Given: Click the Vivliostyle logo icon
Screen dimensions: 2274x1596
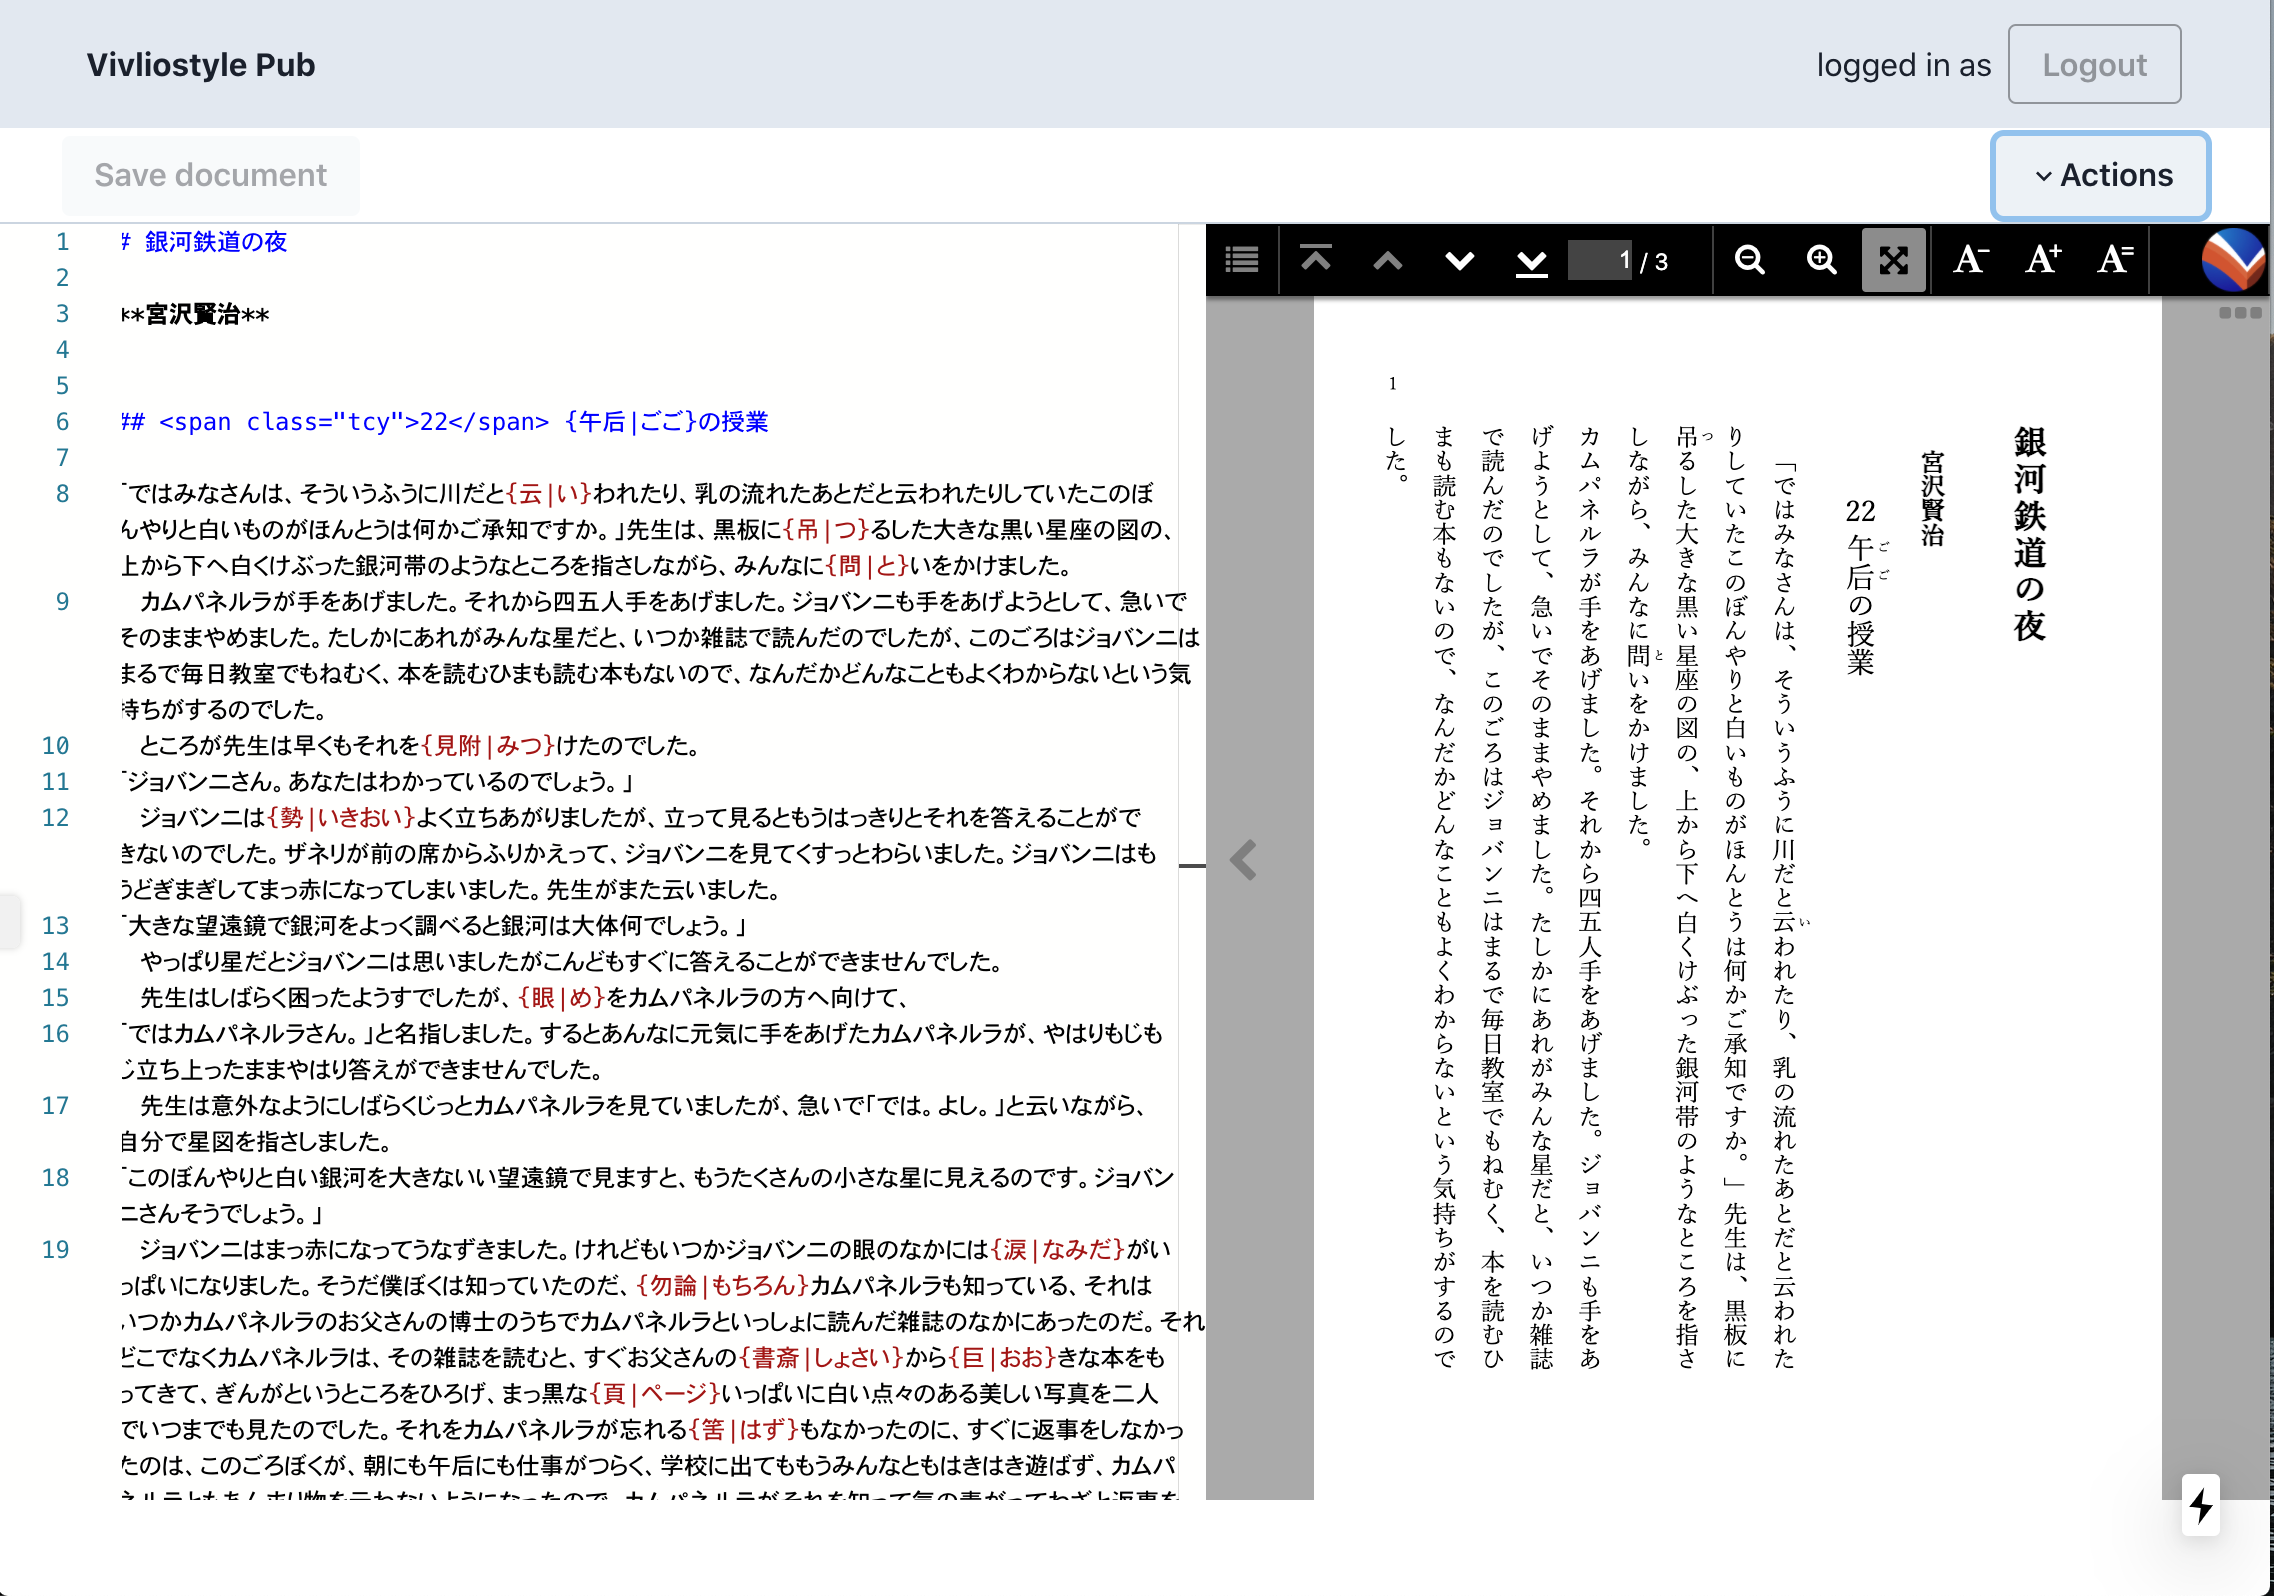Looking at the screenshot, I should point(2233,260).
